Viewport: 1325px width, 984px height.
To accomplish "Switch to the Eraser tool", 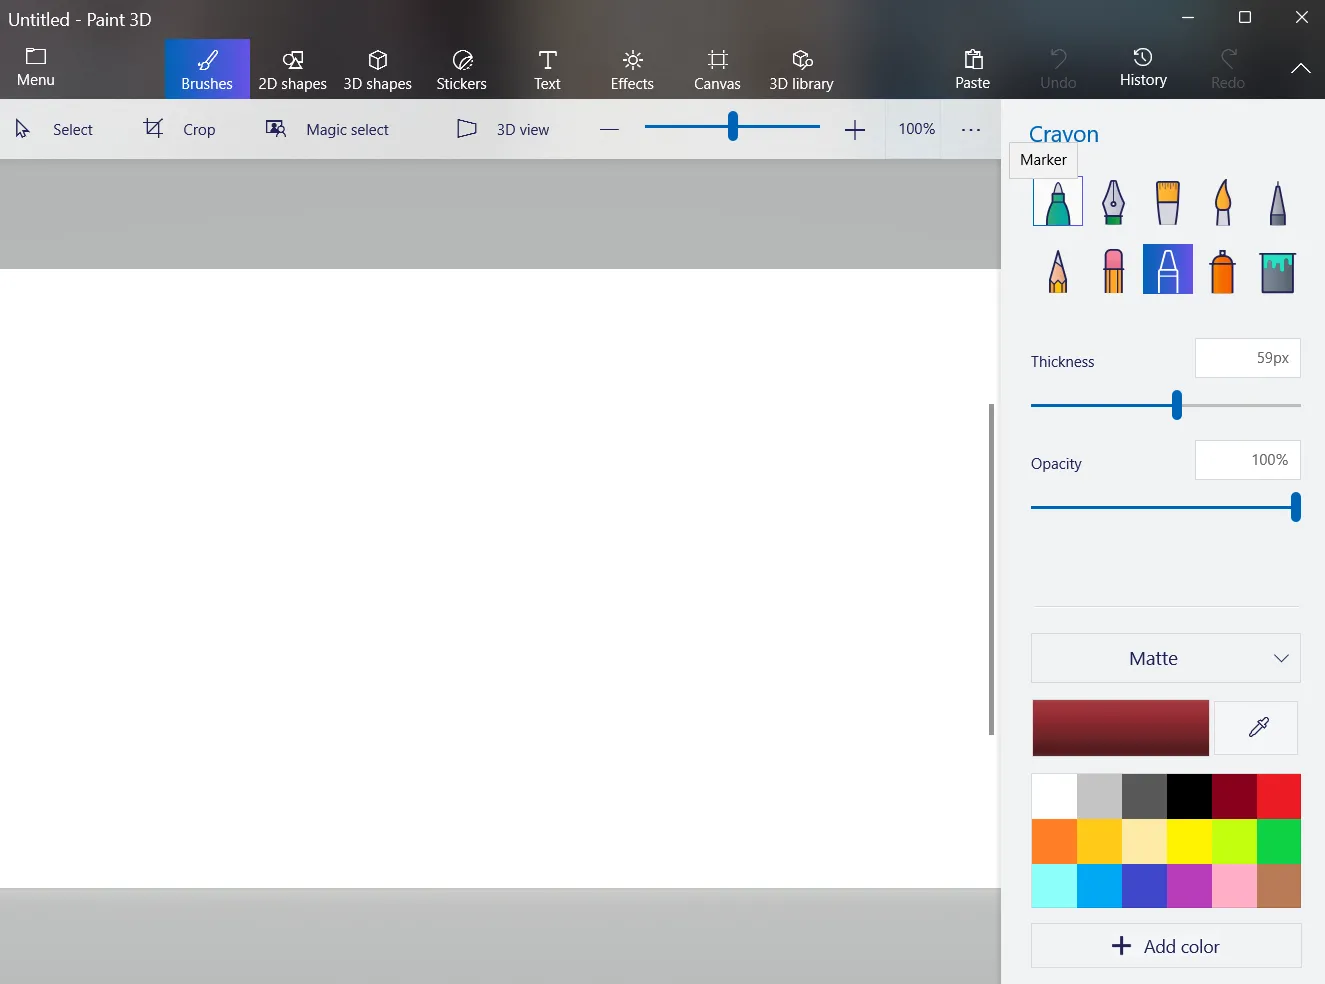I will coord(1112,269).
